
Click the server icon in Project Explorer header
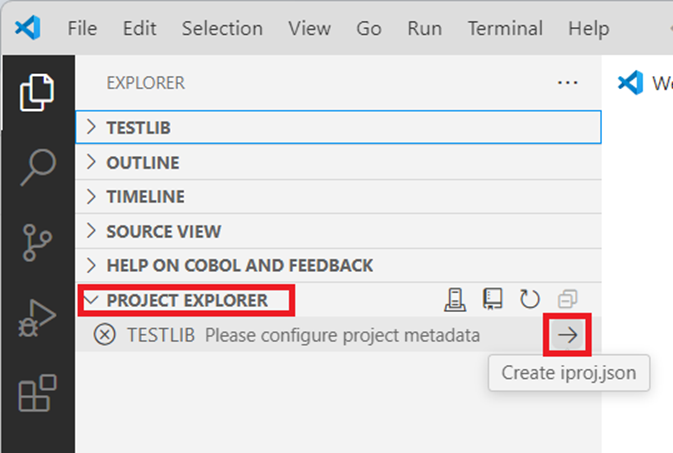point(455,299)
